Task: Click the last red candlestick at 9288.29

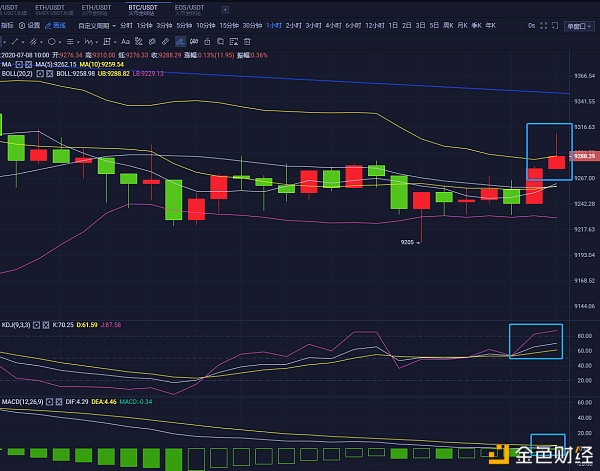Action: (x=556, y=161)
